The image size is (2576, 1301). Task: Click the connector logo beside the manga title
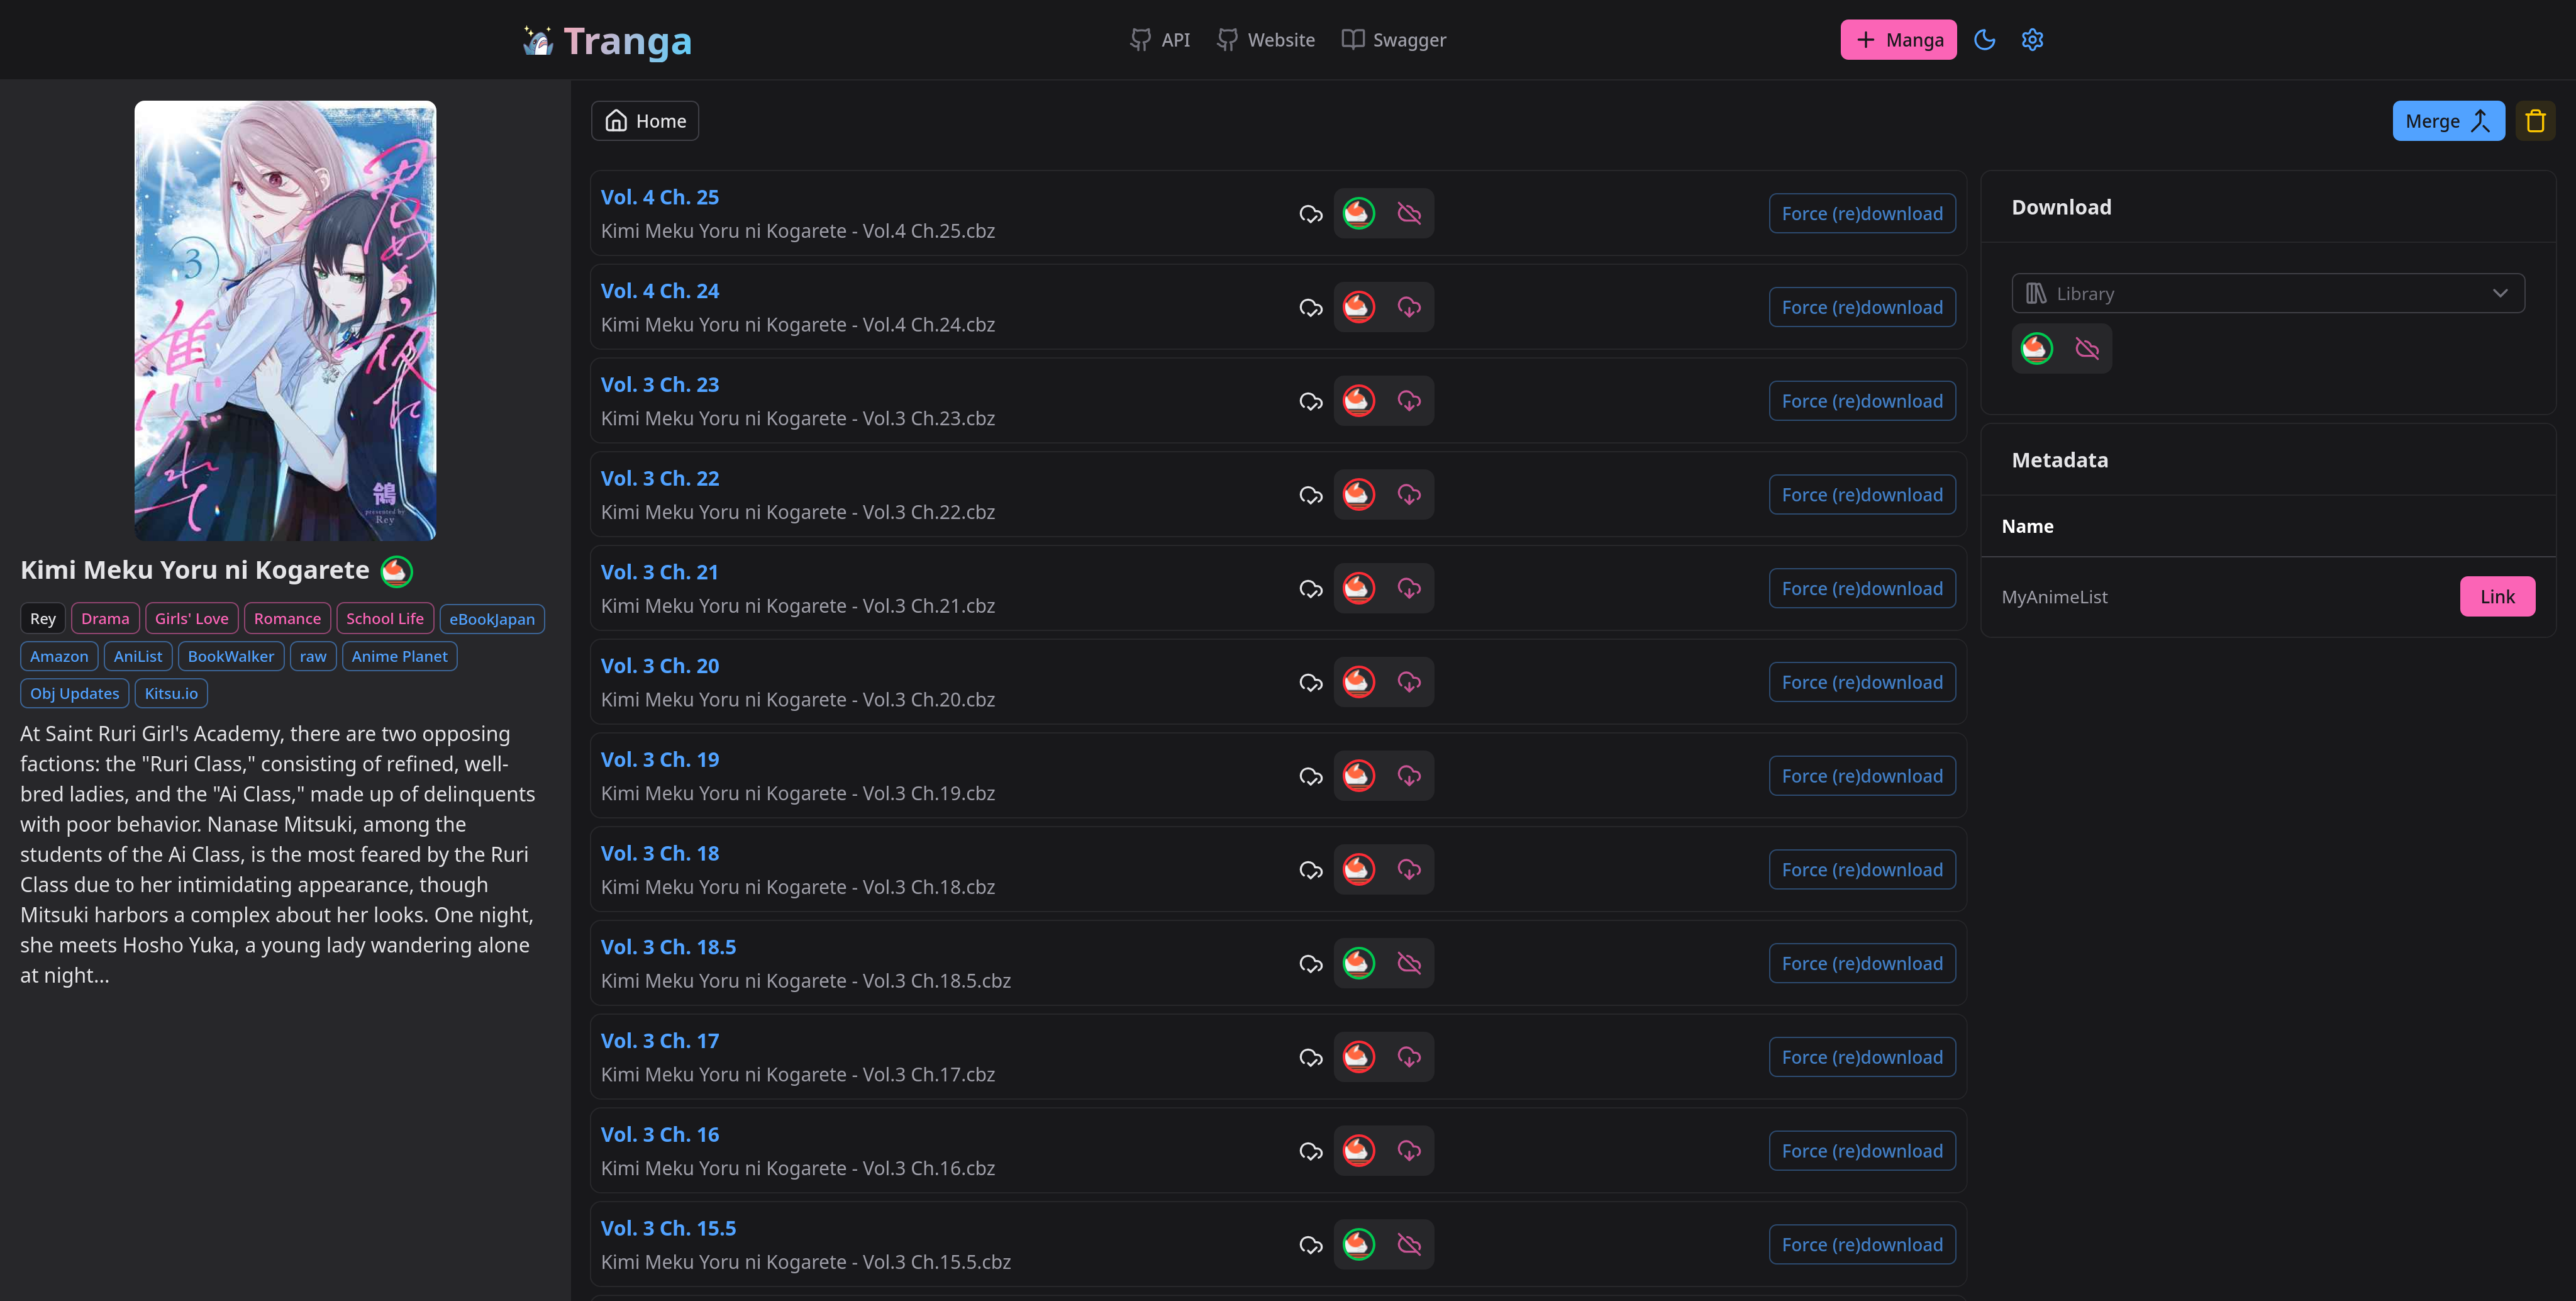tap(396, 570)
